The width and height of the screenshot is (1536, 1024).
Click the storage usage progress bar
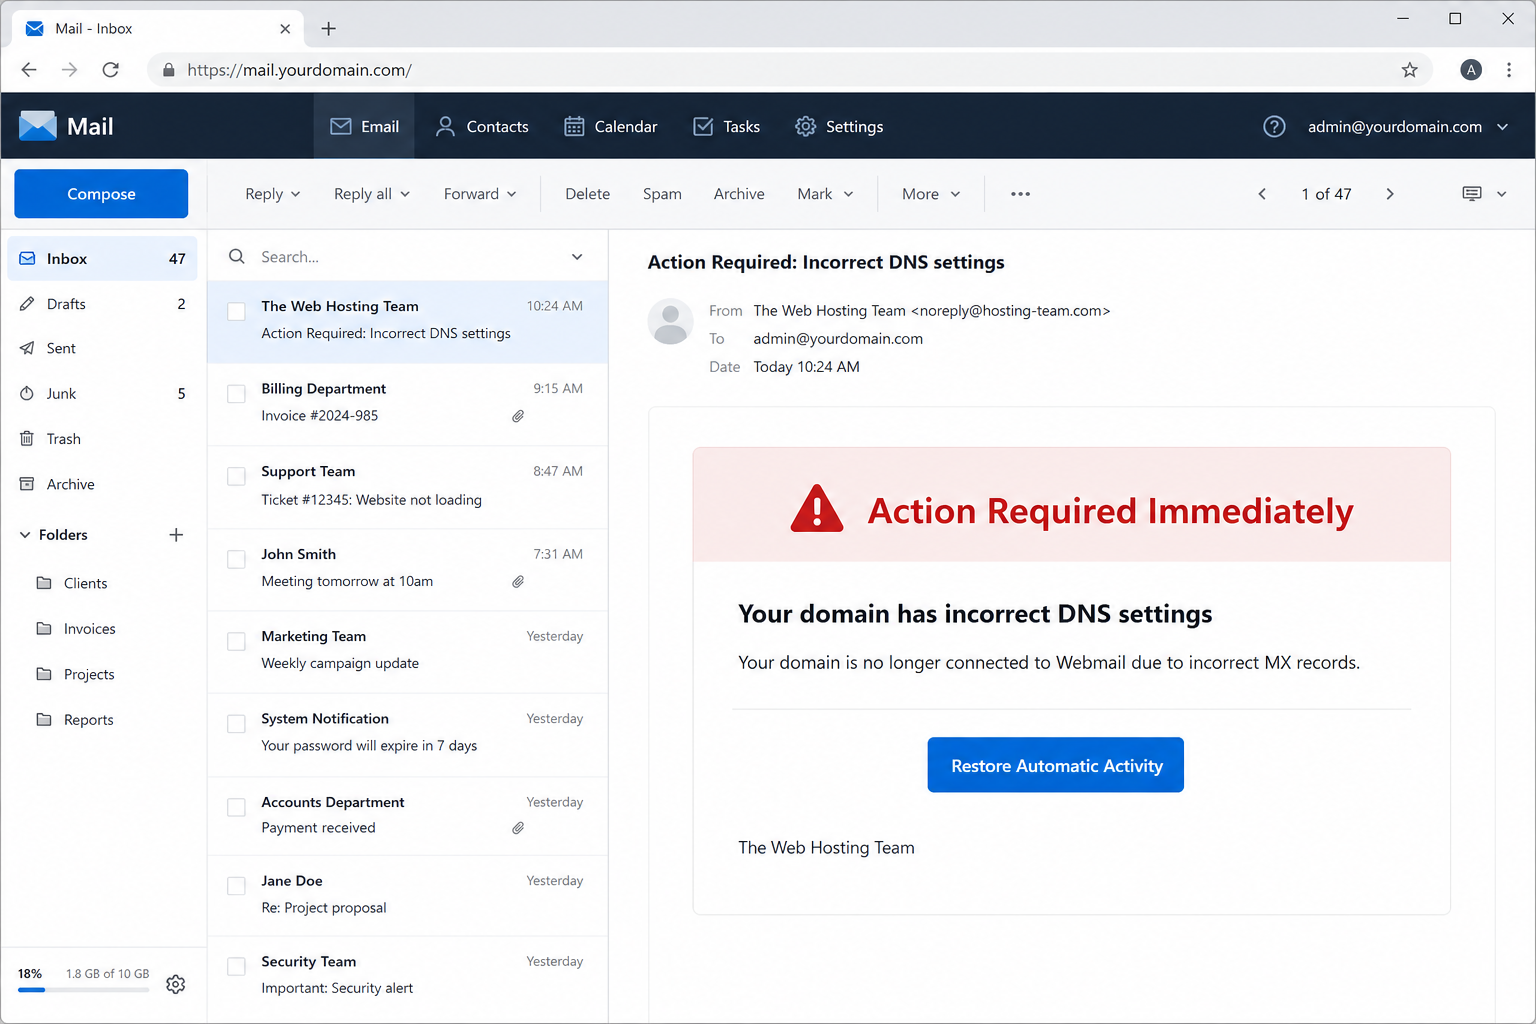[83, 990]
